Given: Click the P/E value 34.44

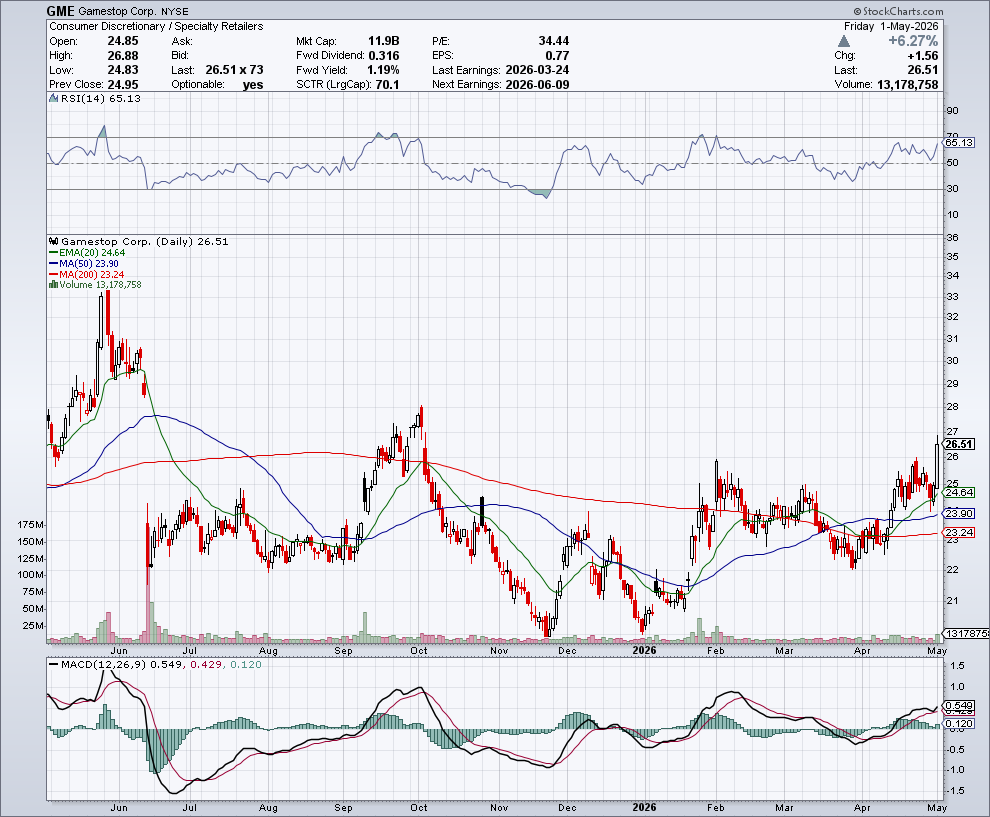Looking at the screenshot, I should pos(554,41).
